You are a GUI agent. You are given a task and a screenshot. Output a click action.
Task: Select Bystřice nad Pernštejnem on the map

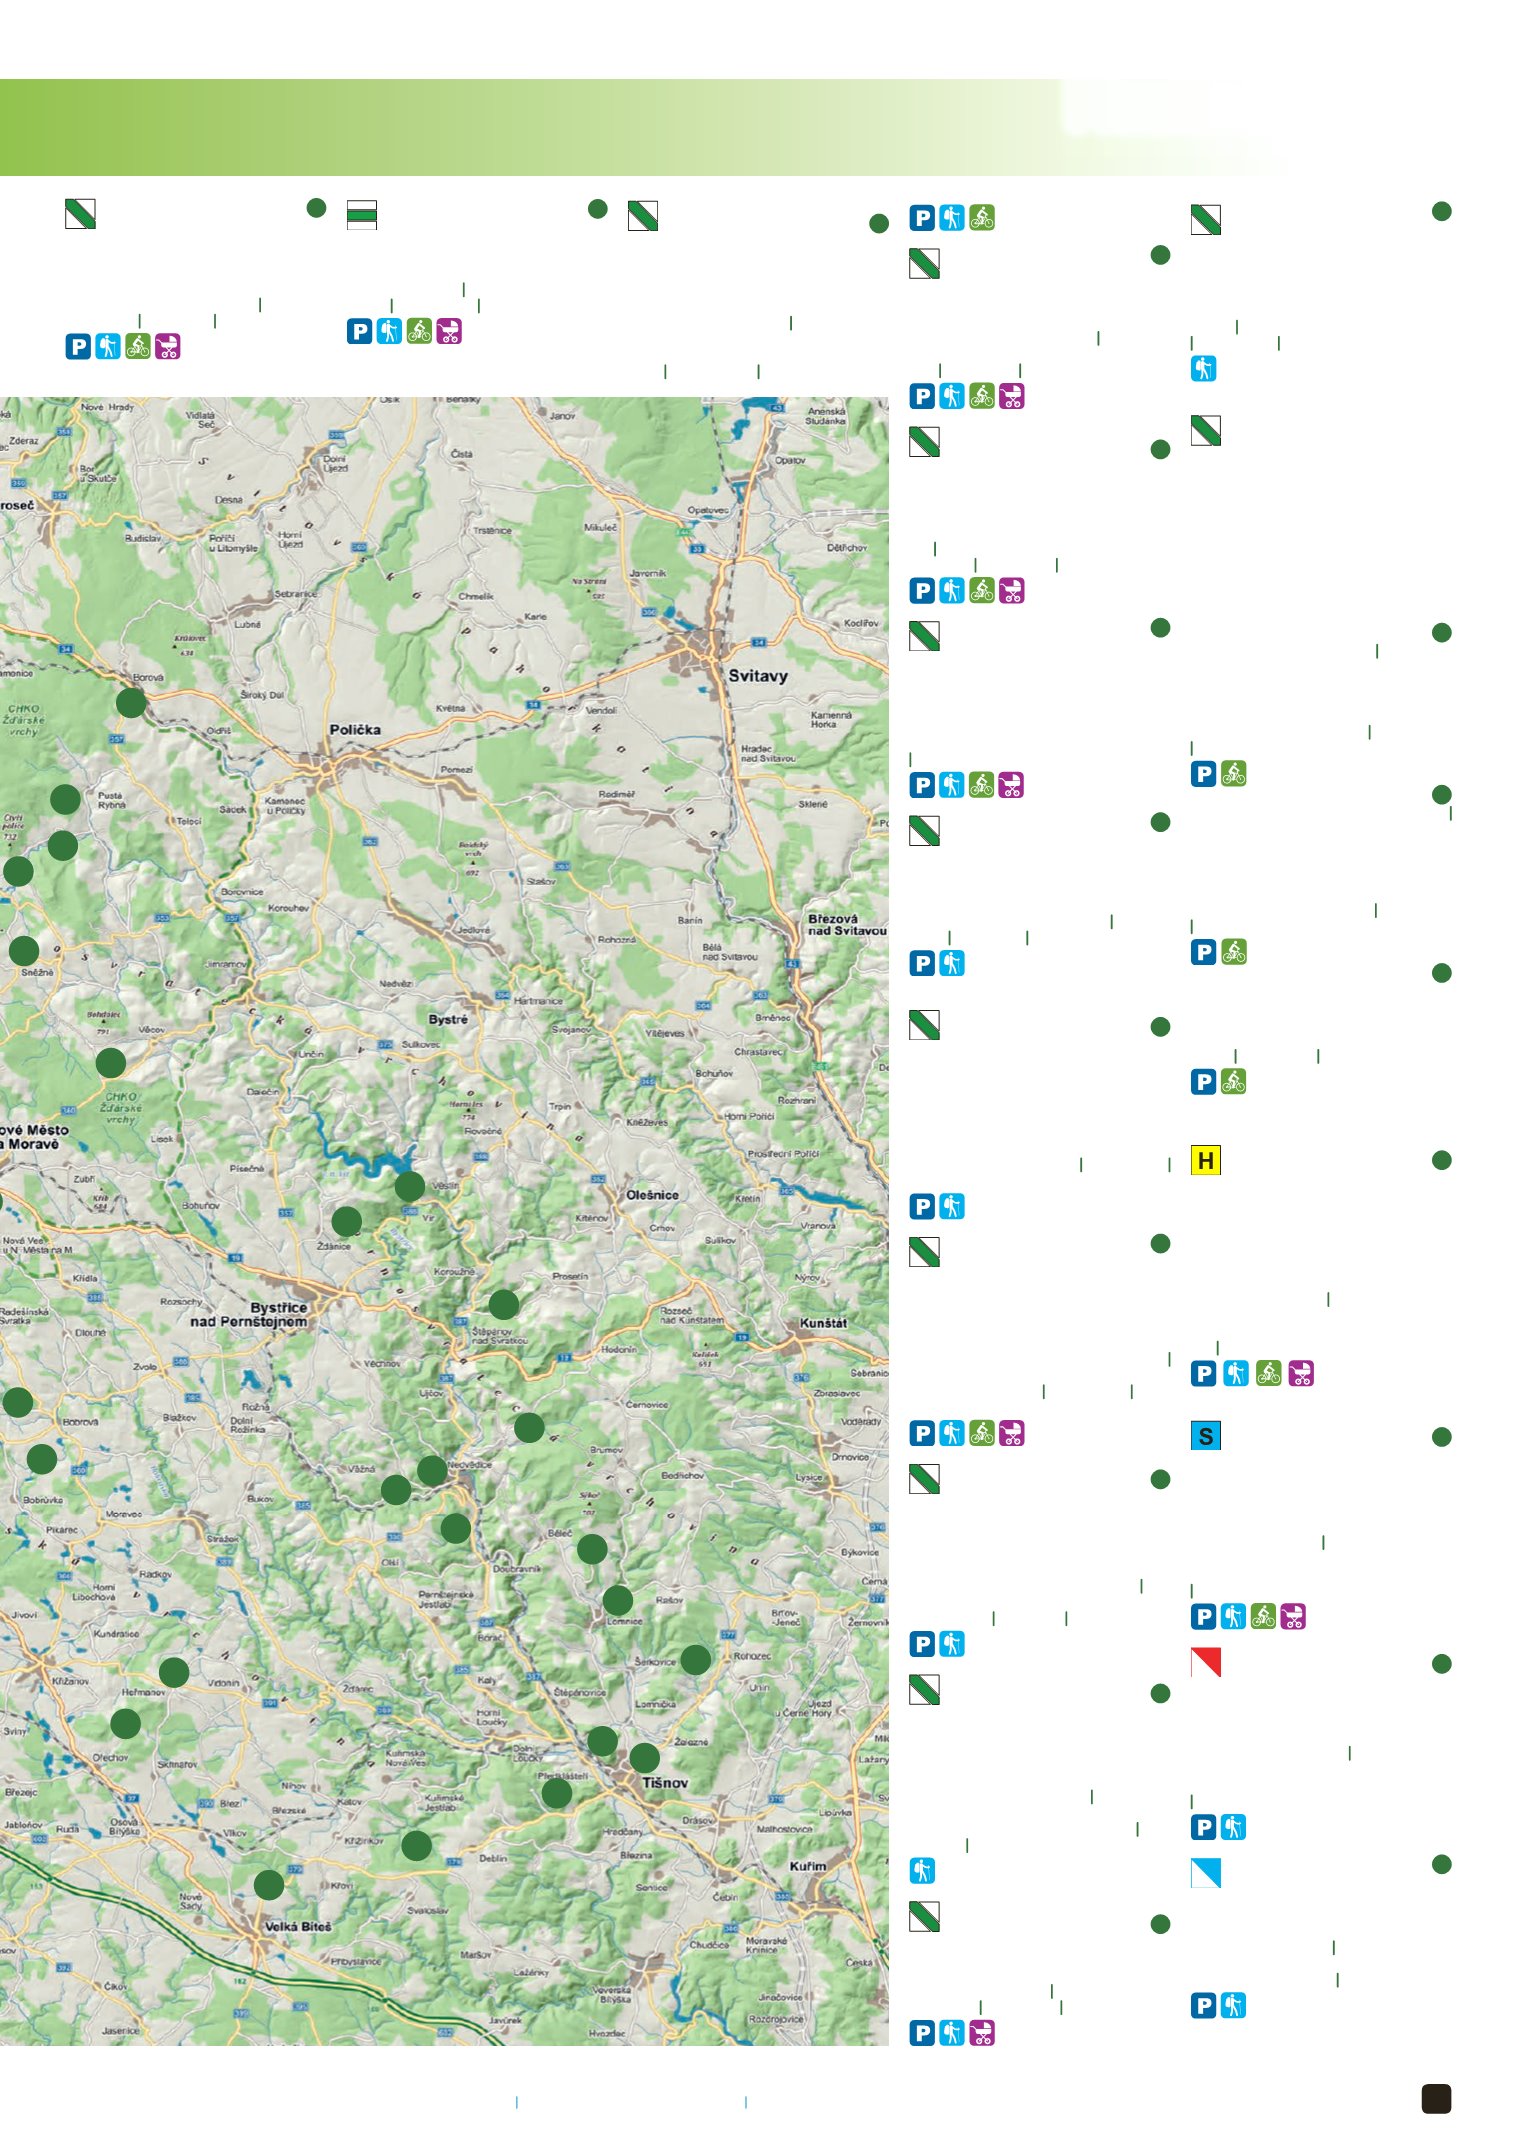point(249,1314)
